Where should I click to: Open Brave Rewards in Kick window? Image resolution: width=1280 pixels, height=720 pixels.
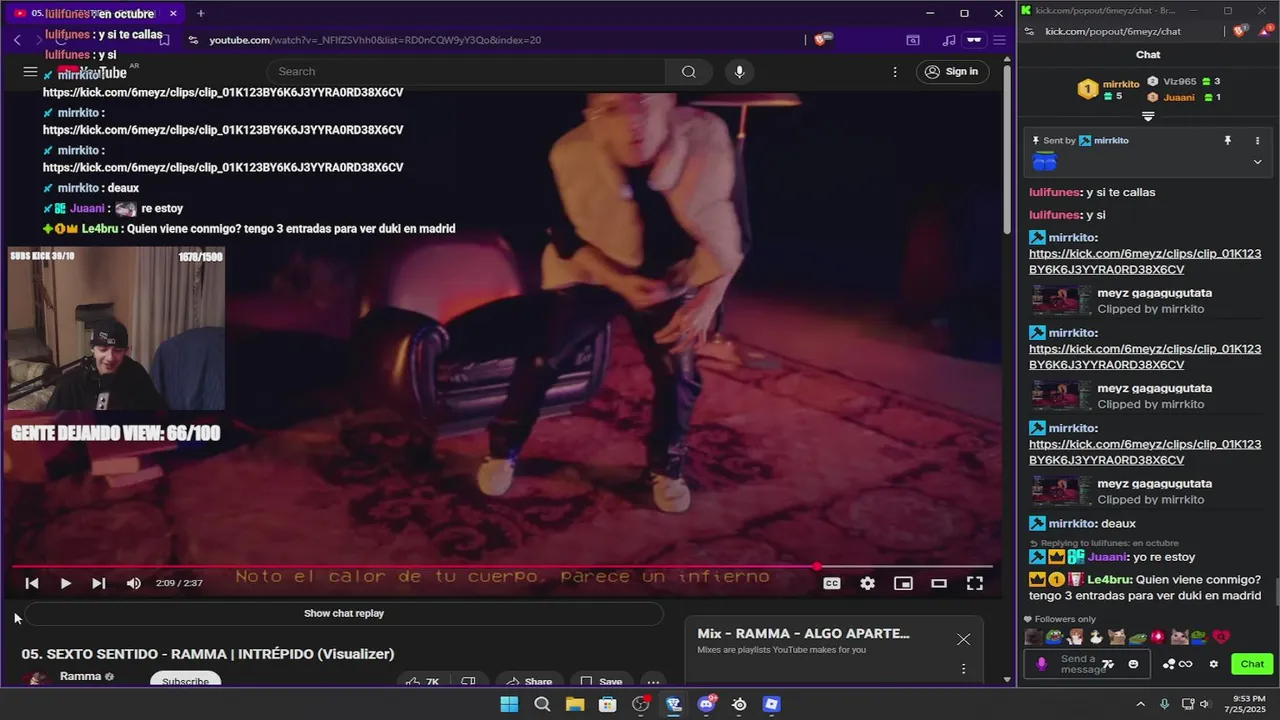pyautogui.click(x=1266, y=31)
